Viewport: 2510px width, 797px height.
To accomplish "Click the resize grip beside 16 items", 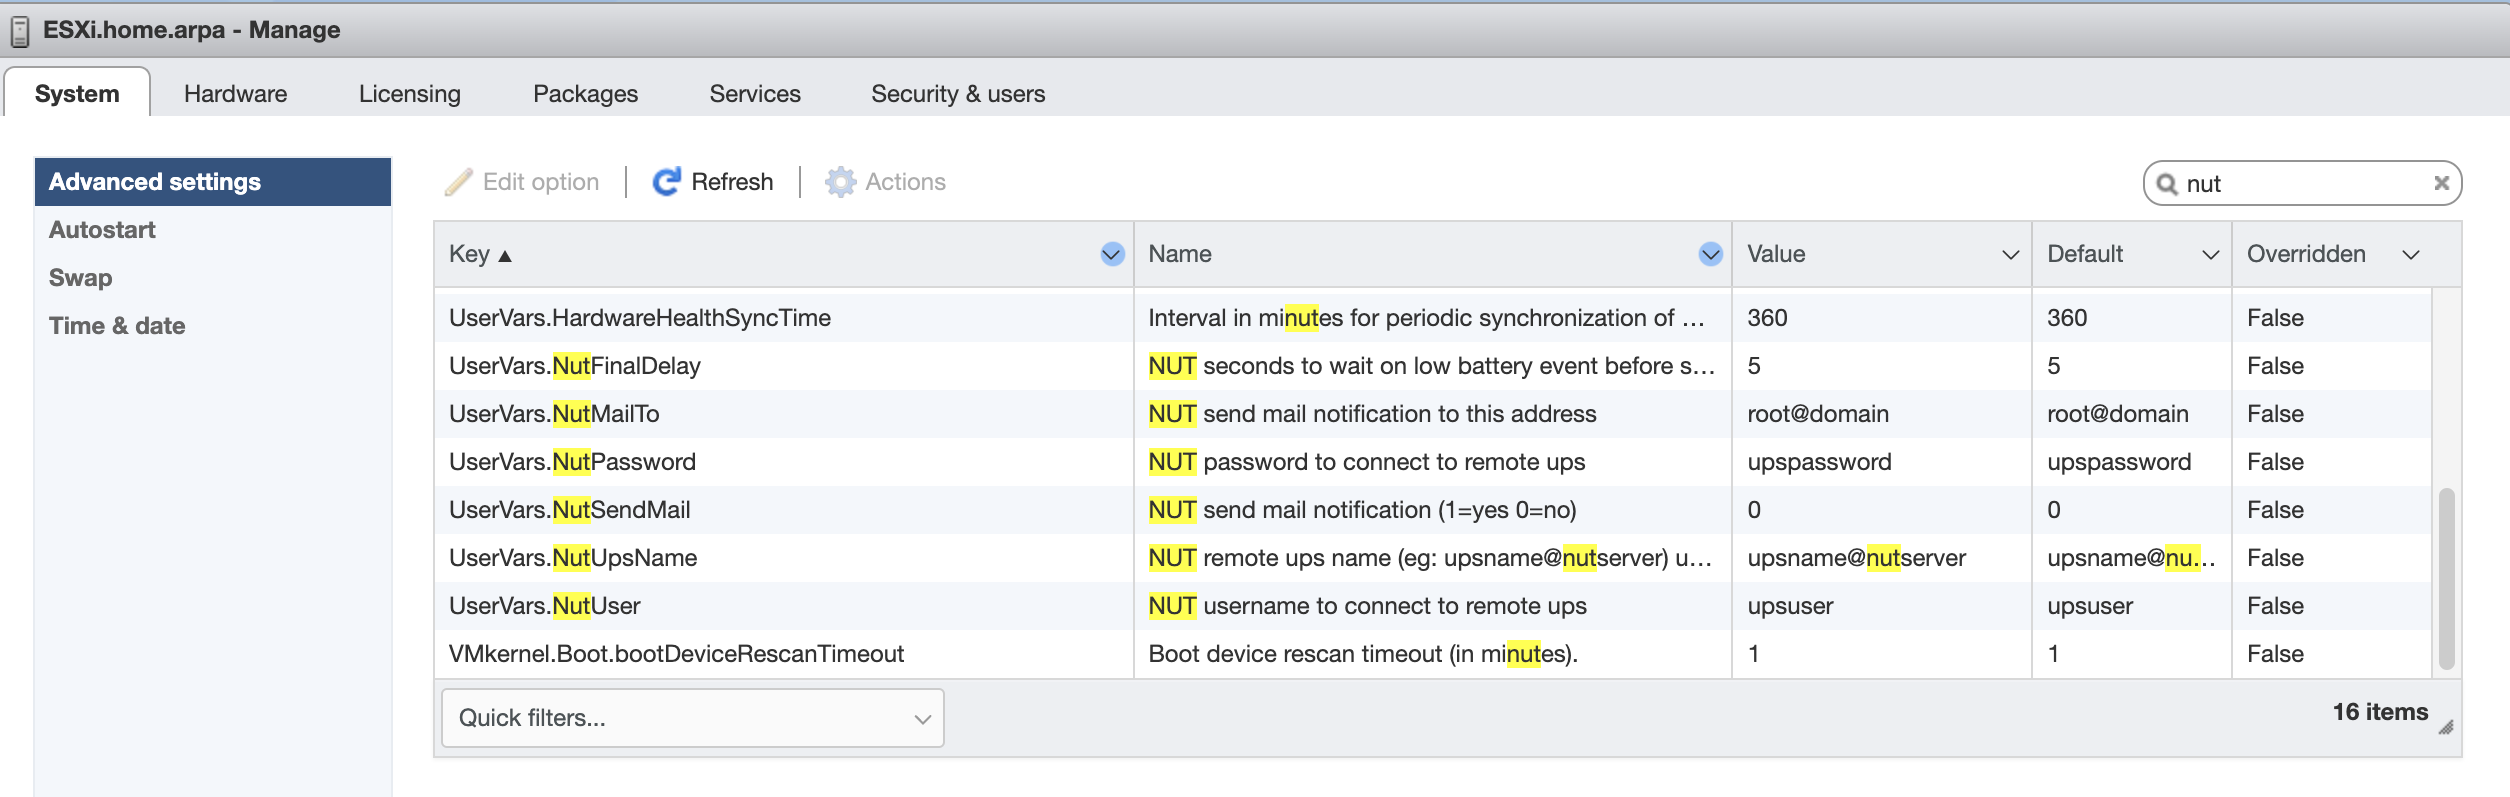I will pyautogui.click(x=2446, y=727).
